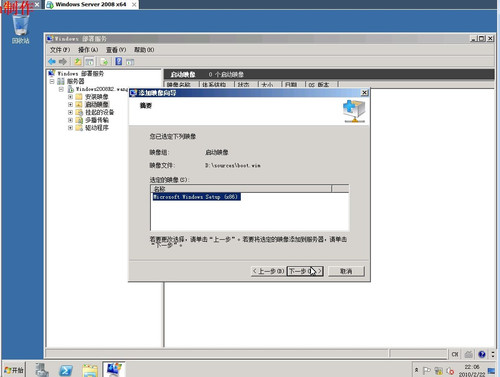Open PowerShell from the taskbar
500x377 pixels.
pyautogui.click(x=66, y=370)
